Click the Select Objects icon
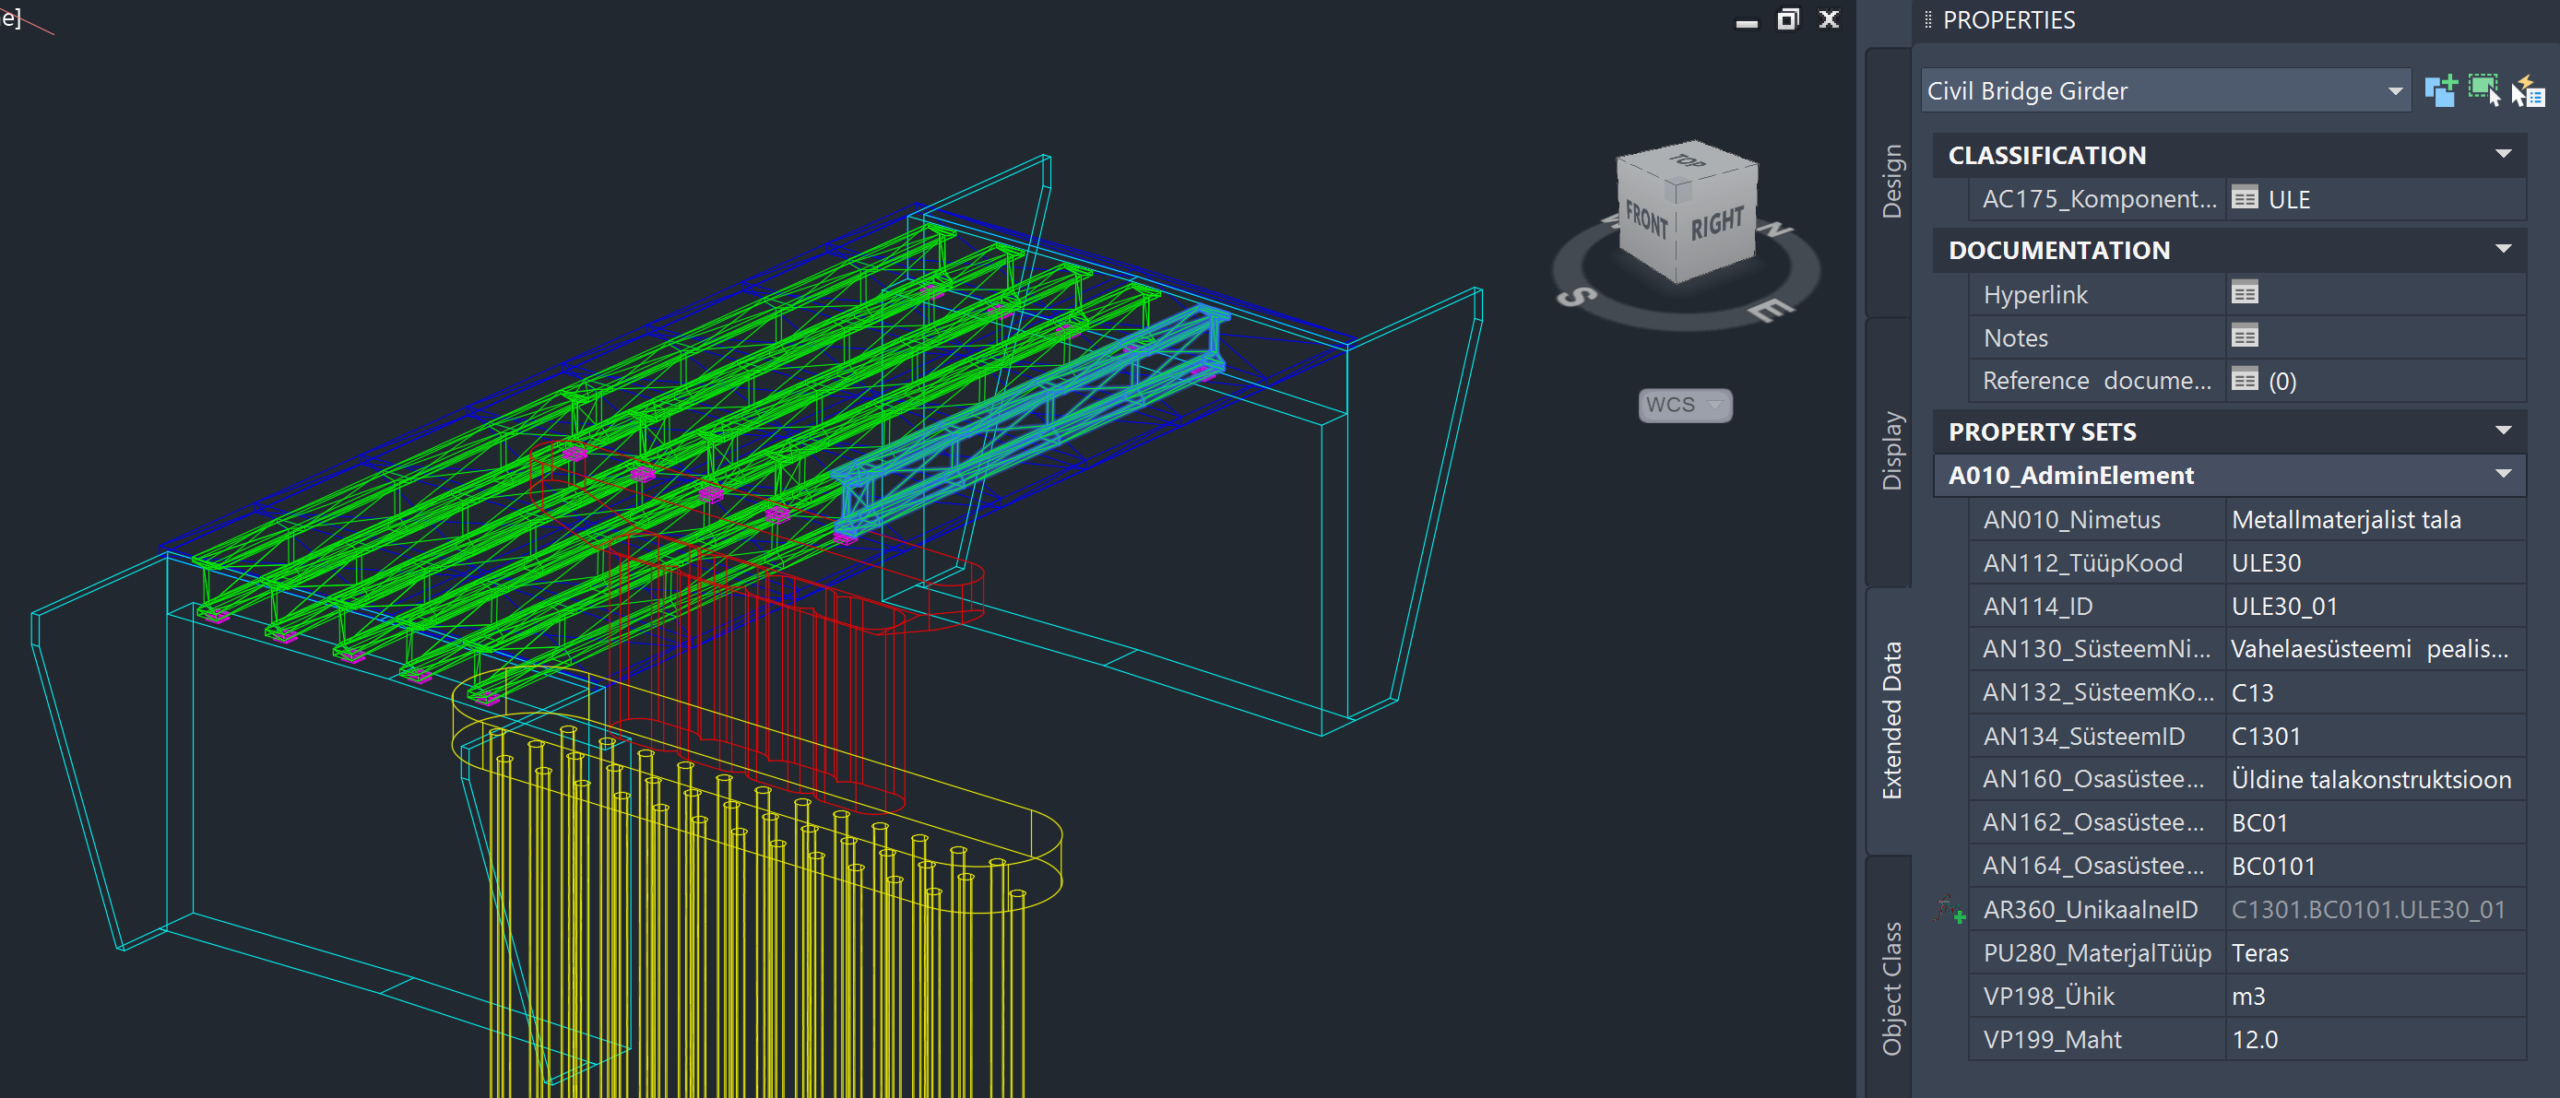This screenshot has height=1098, width=2560. (x=2484, y=91)
